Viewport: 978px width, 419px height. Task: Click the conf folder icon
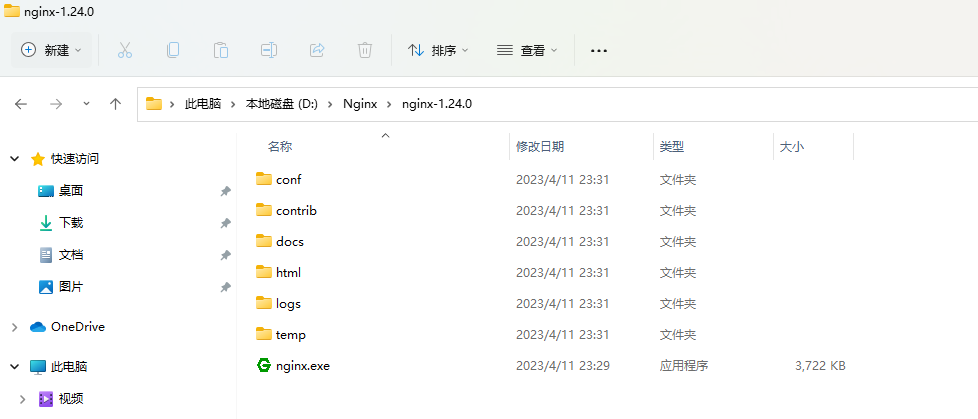point(264,179)
